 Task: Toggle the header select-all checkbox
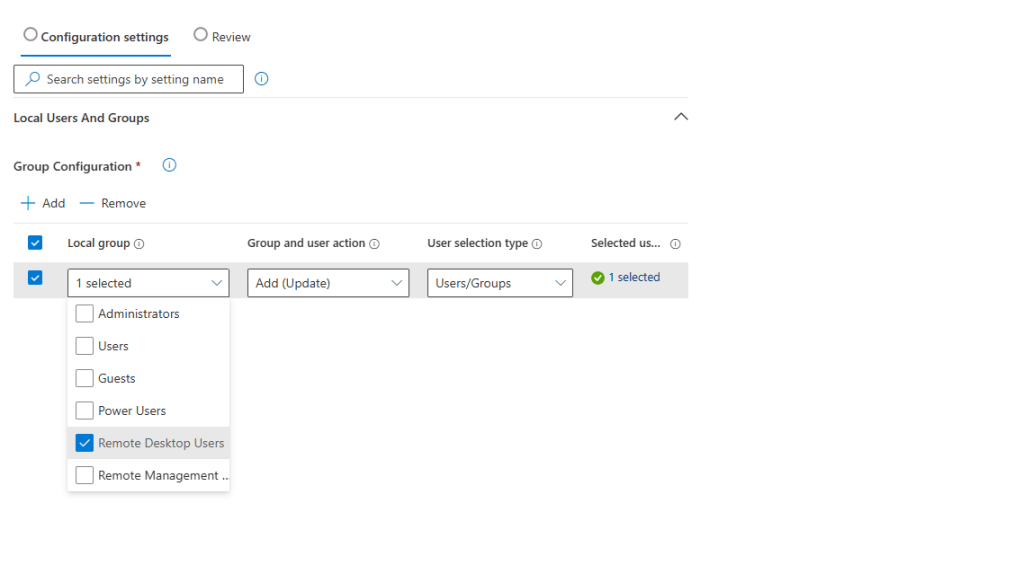point(35,243)
